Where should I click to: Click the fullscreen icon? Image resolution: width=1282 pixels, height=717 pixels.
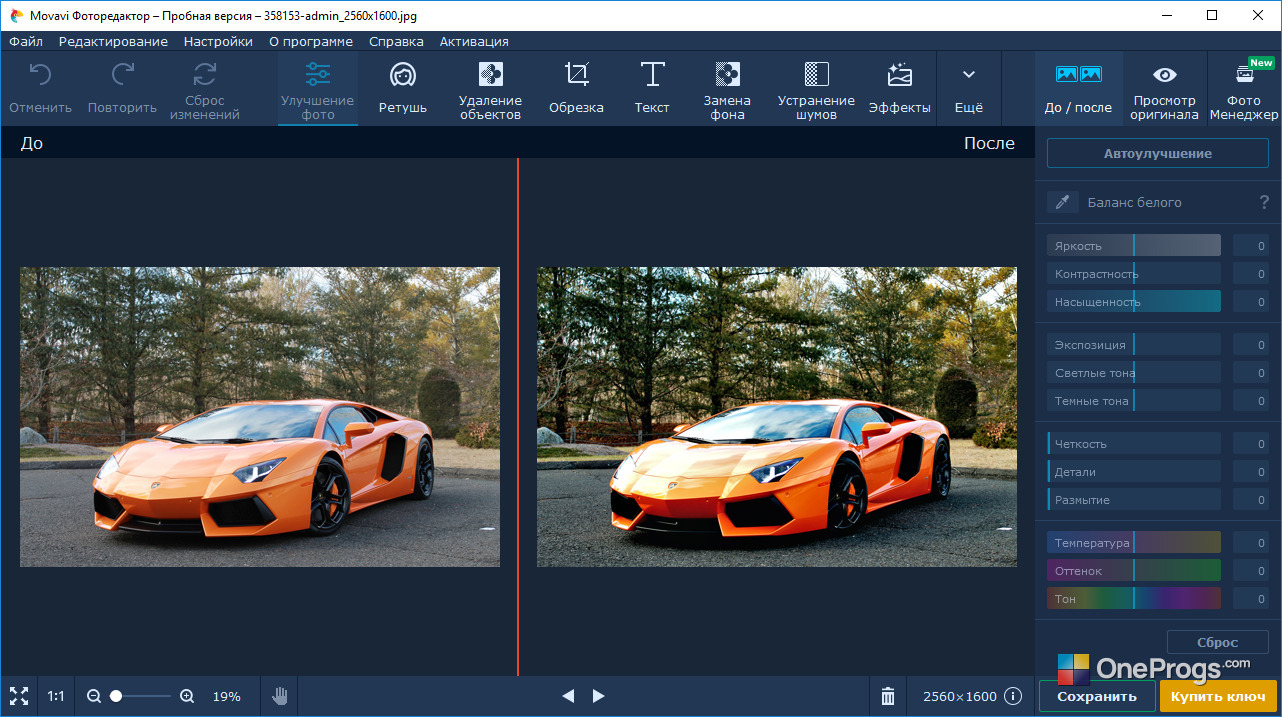(19, 696)
